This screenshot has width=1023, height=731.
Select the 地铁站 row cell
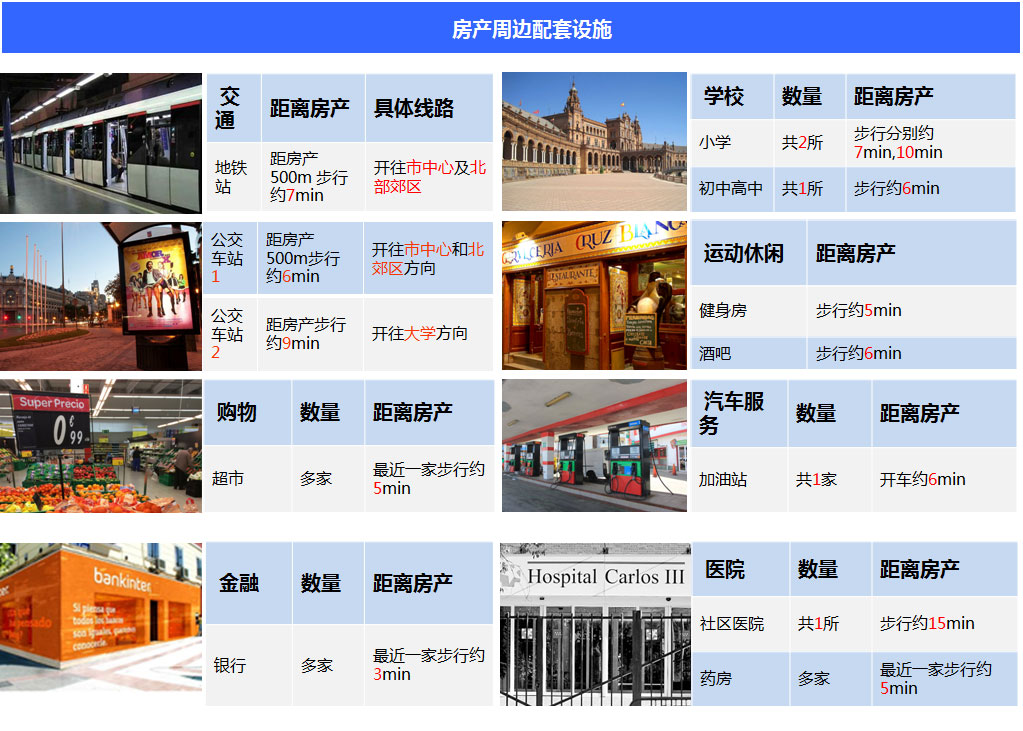coord(233,177)
